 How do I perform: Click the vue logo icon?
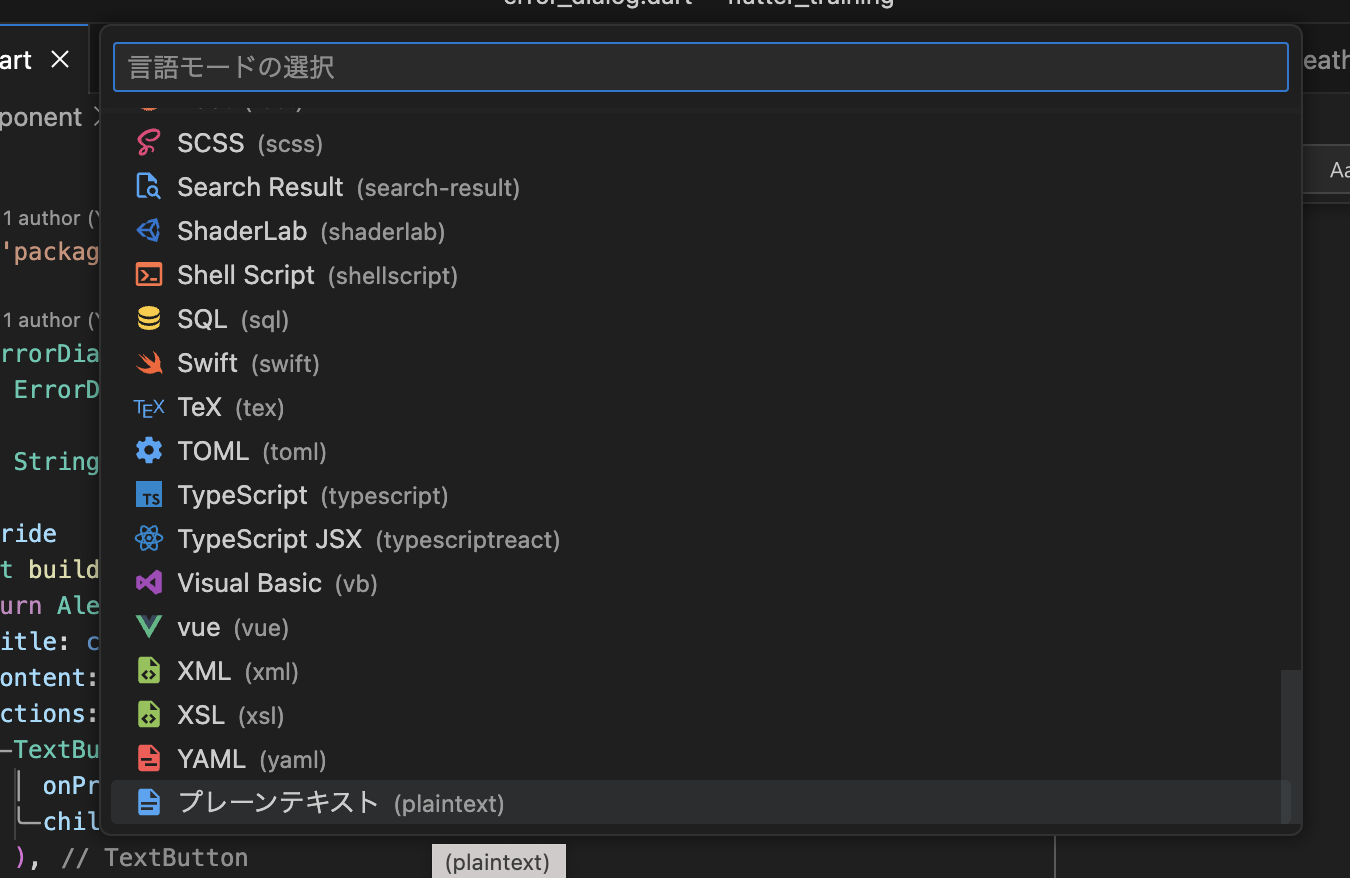tap(149, 627)
